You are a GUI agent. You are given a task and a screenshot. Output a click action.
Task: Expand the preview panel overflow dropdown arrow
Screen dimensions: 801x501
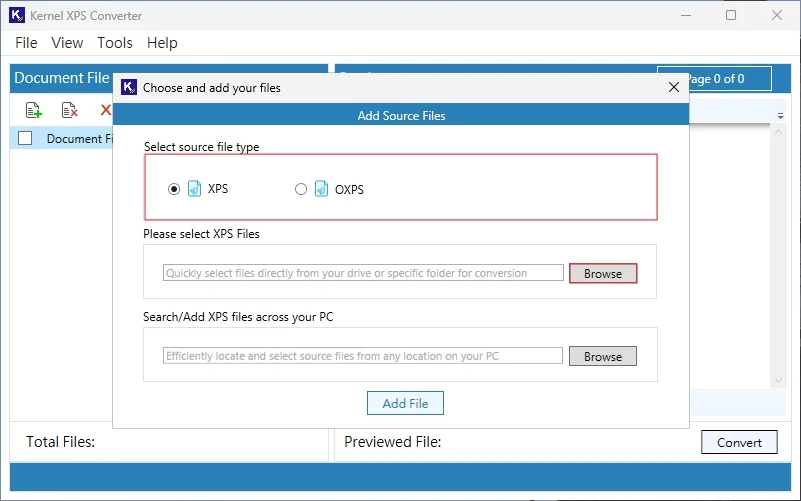pyautogui.click(x=781, y=116)
